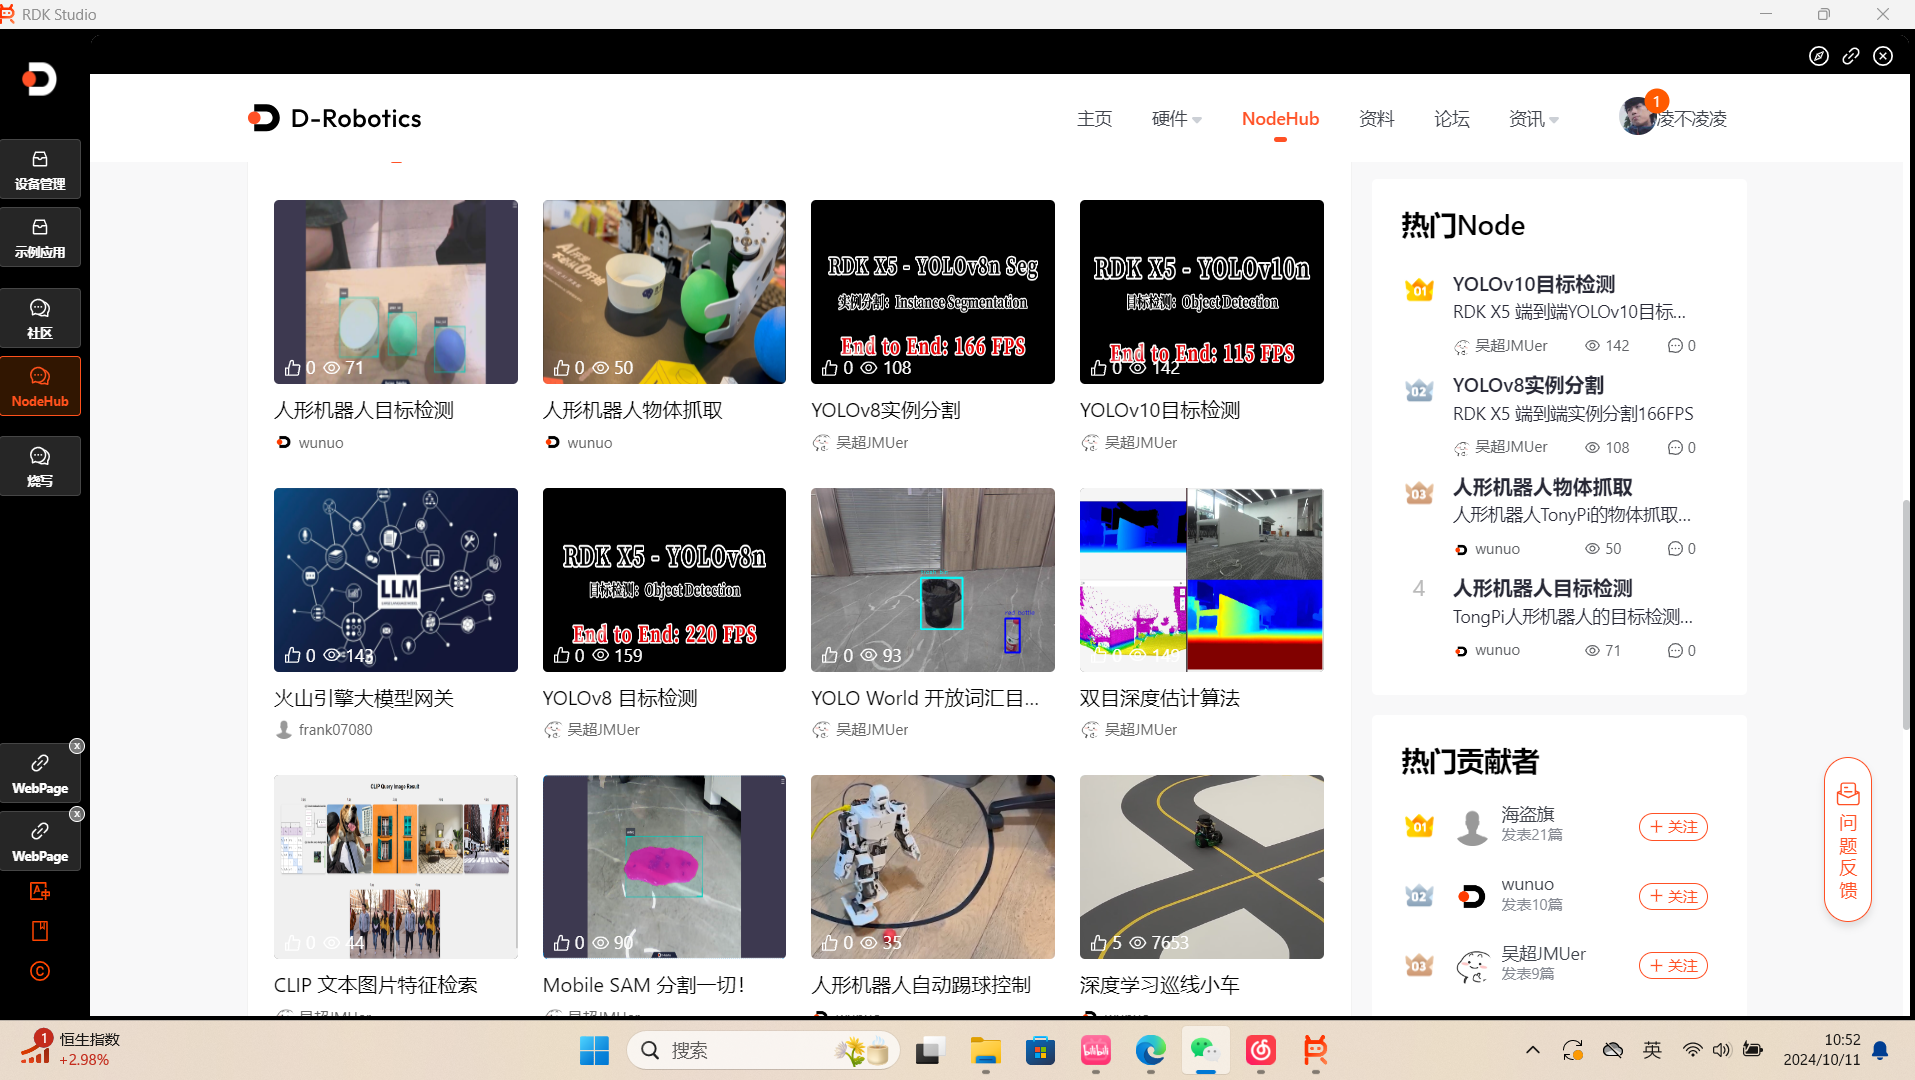The image size is (1915, 1080).
Task: Open the 问题反馈 feedback button
Action: pyautogui.click(x=1848, y=840)
